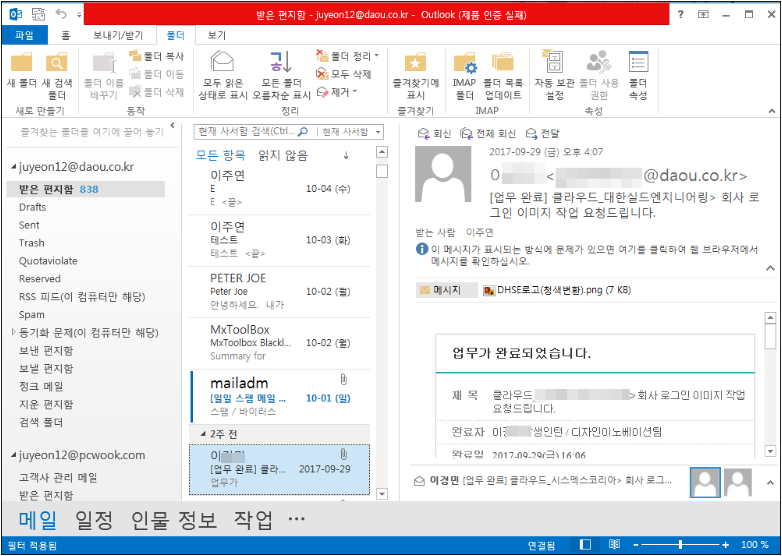Collapse the folder pane with left chevron

[173, 126]
